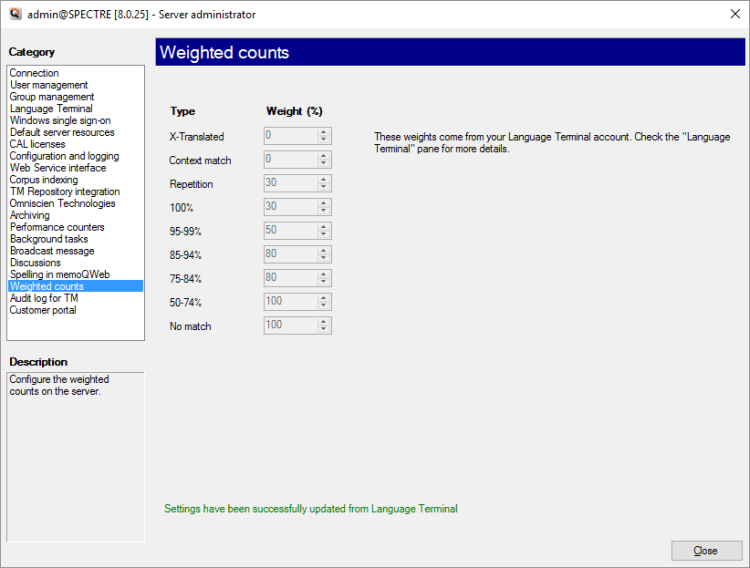
Task: Click the memoQ app icon in title bar
Action: click(14, 14)
